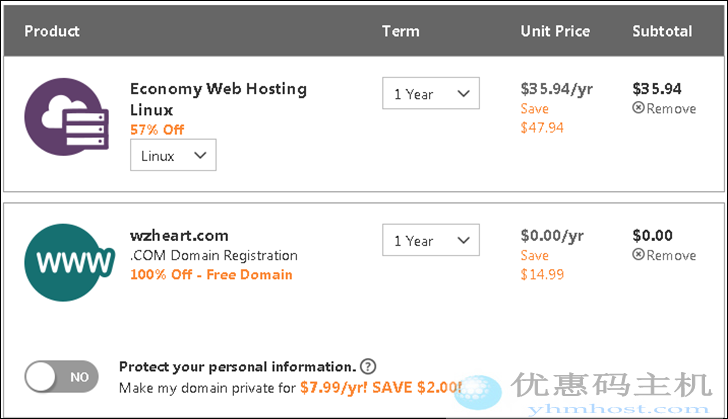Open the domain term 1 Year dropdown
This screenshot has width=728, height=419.
(431, 241)
